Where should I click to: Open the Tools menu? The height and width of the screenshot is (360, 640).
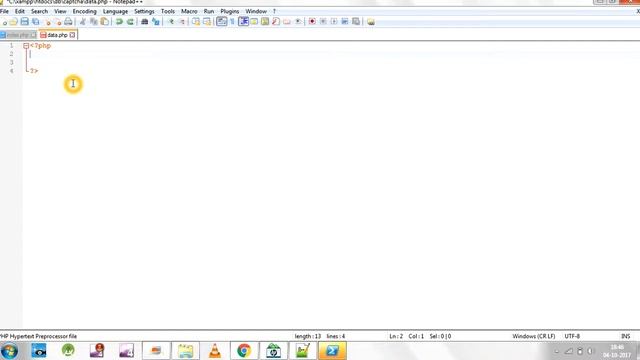coord(168,11)
